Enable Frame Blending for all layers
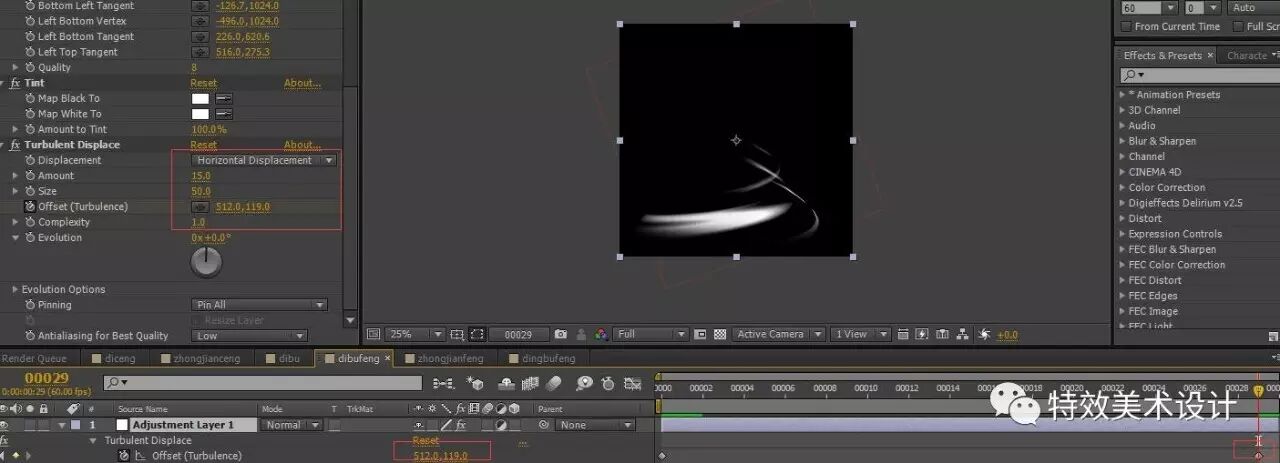Viewport: 1280px width, 463px height. click(x=532, y=383)
